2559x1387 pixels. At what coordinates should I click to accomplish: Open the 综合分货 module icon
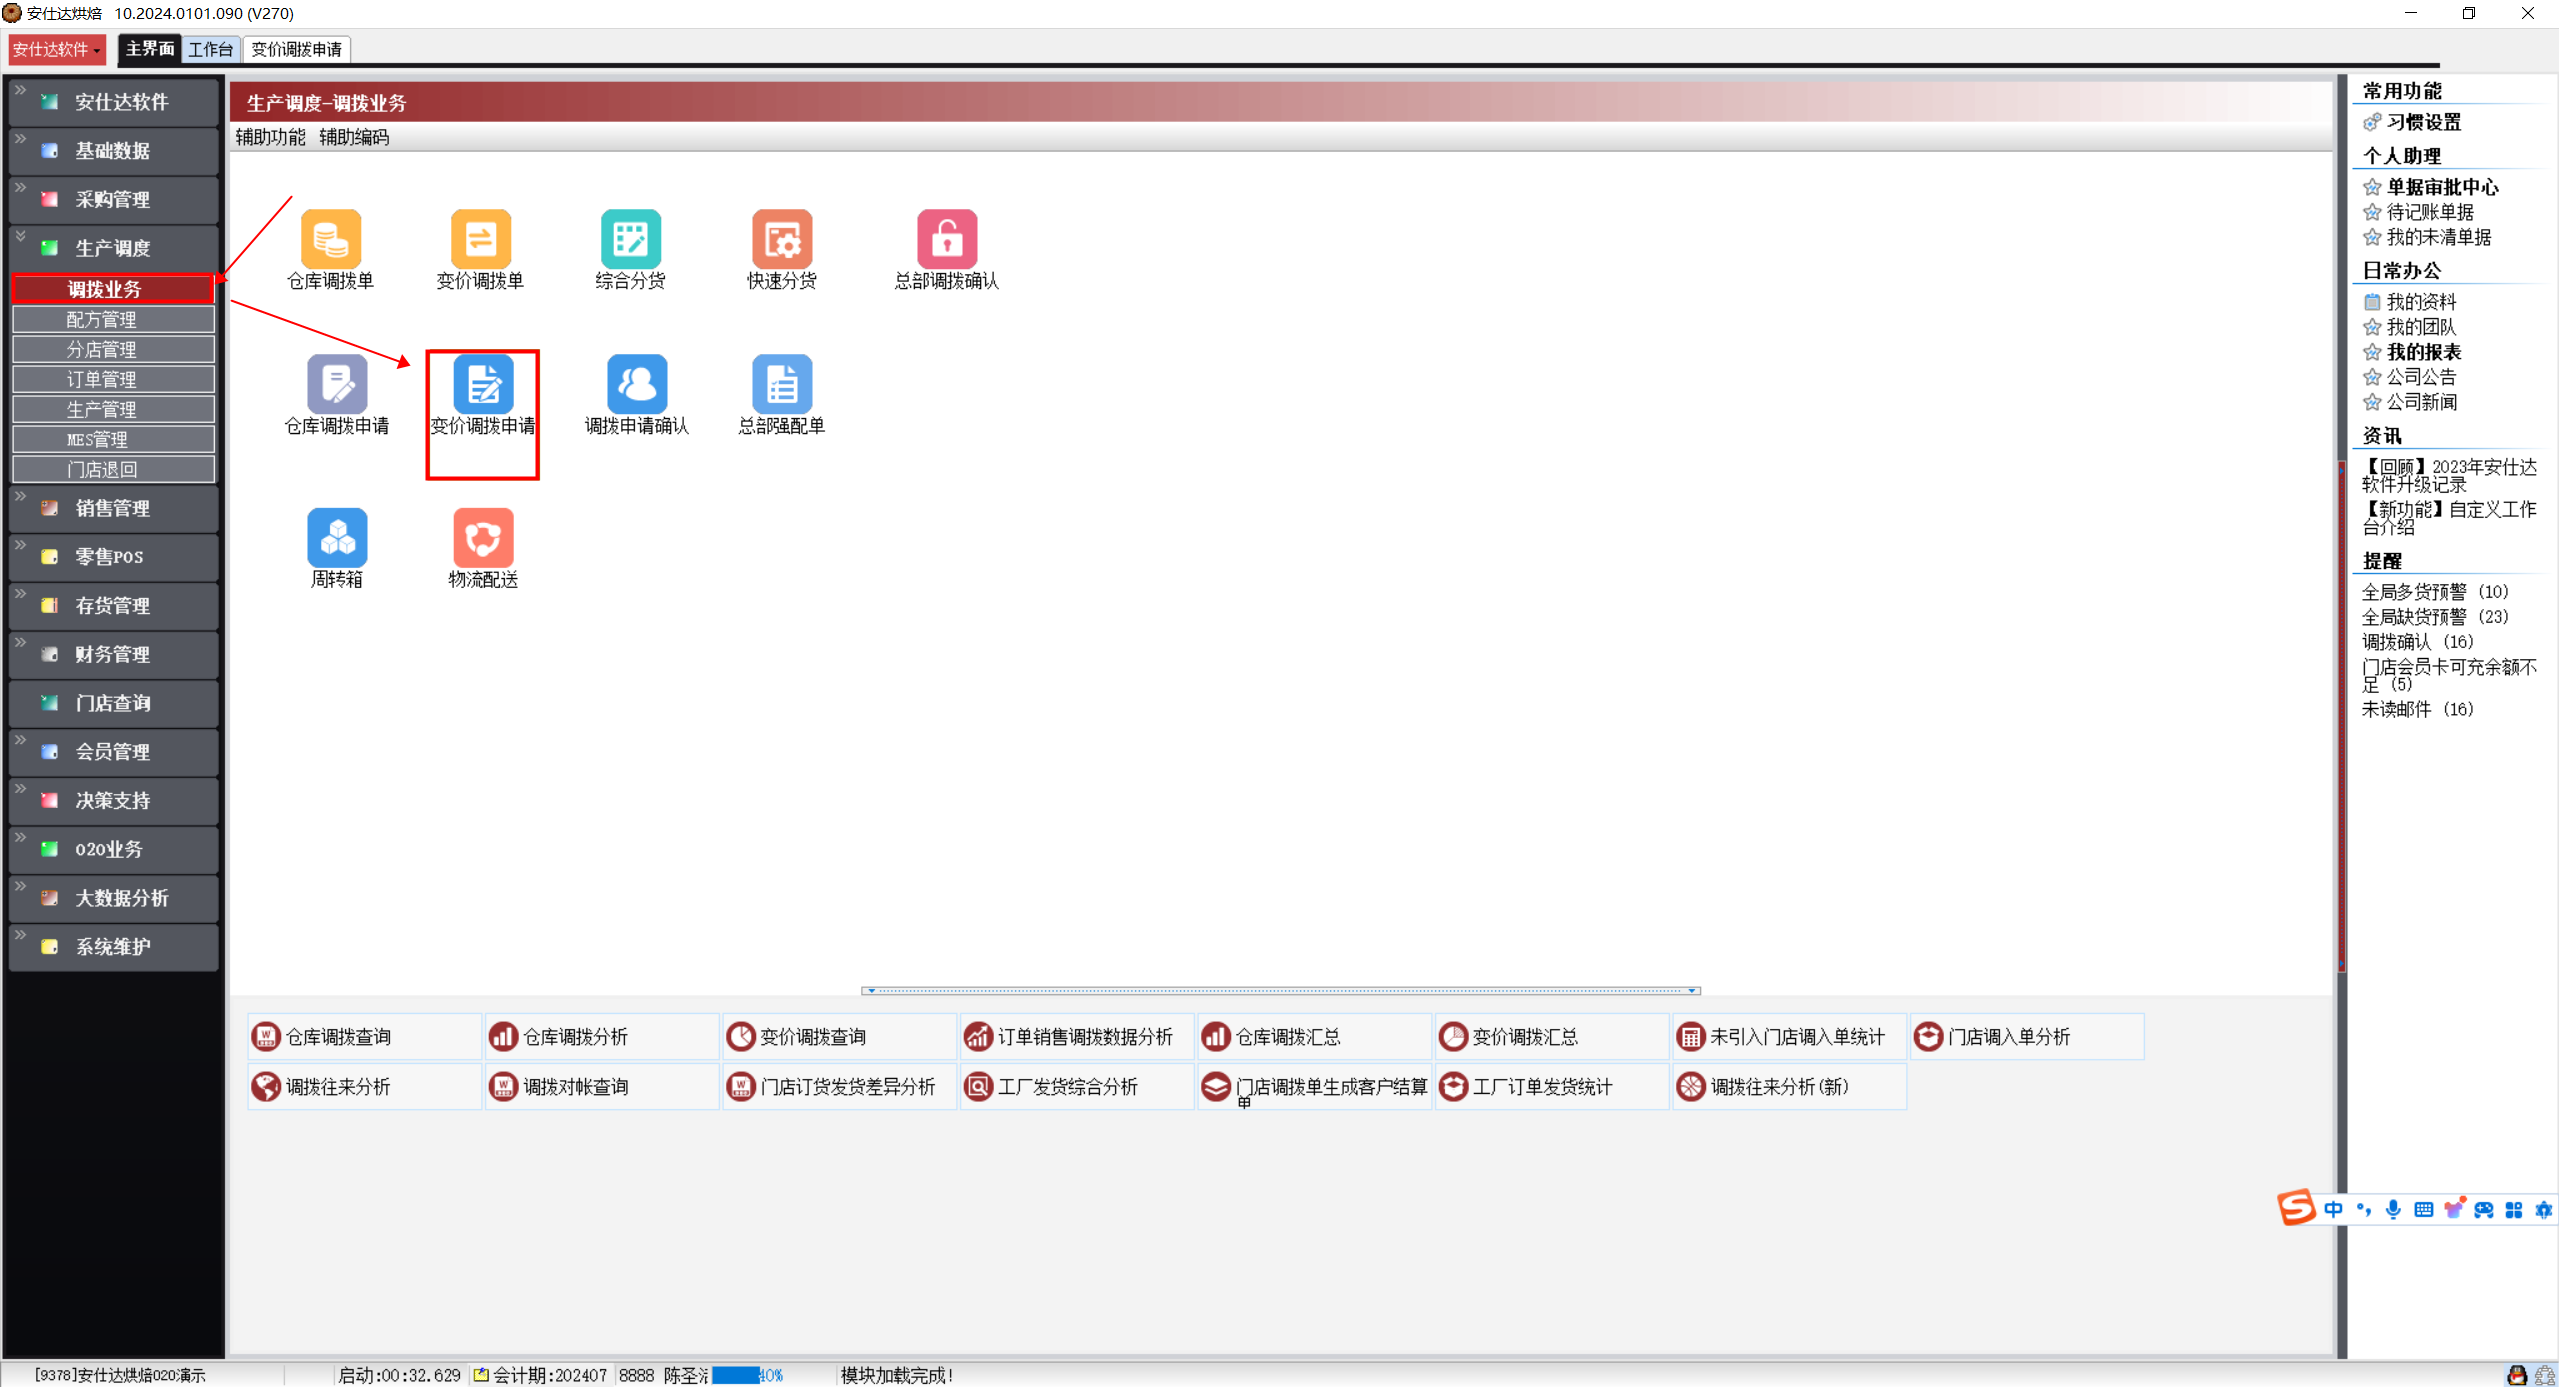[630, 240]
